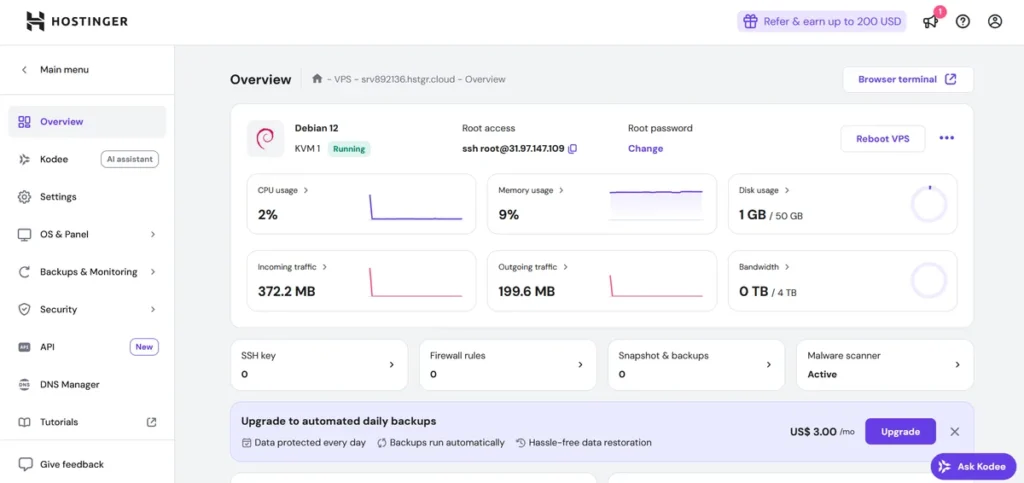This screenshot has height=483, width=1024.
Task: Open DNS Manager in the sidebar
Action: (87, 384)
